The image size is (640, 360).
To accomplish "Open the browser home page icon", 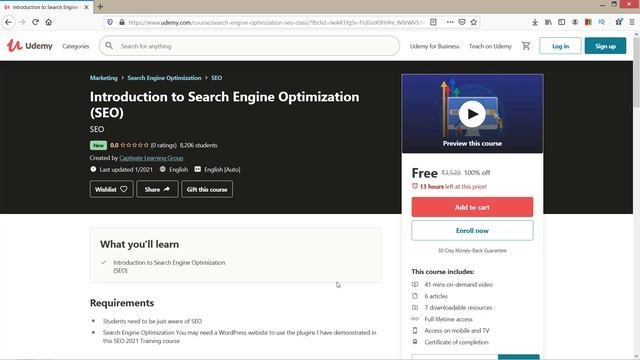I will point(49,22).
